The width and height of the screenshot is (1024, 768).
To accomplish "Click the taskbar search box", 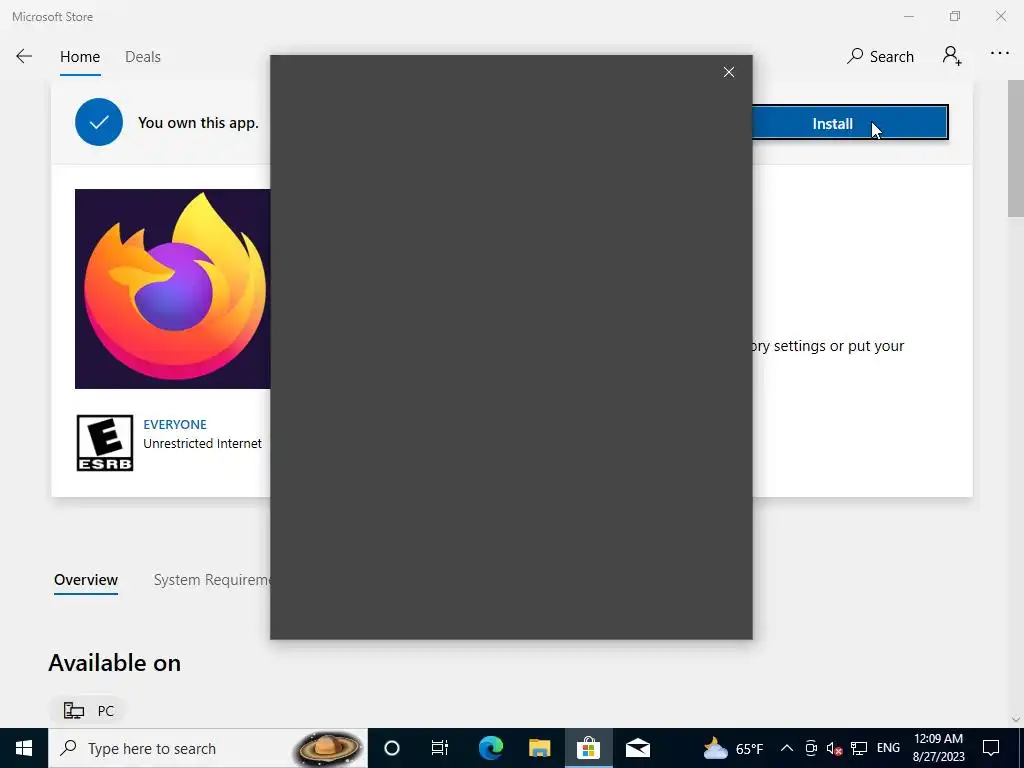I will pyautogui.click(x=208, y=748).
